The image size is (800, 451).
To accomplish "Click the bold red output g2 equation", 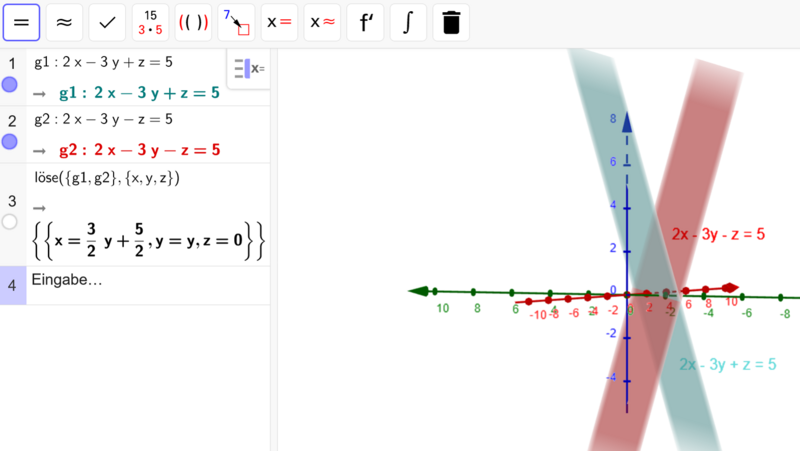I will tap(140, 150).
